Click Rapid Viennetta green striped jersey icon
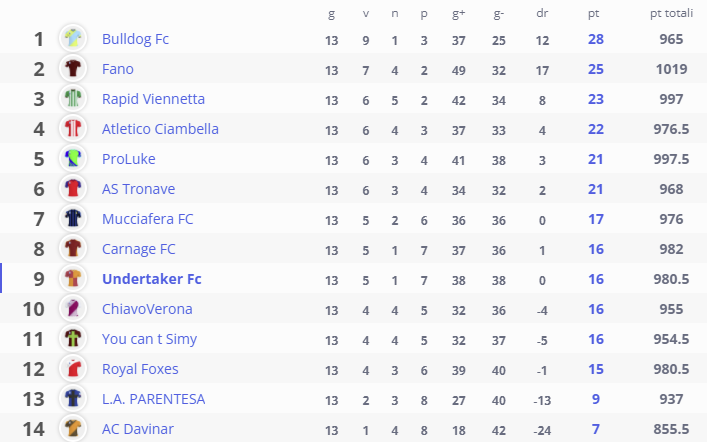Image resolution: width=707 pixels, height=442 pixels. click(73, 98)
